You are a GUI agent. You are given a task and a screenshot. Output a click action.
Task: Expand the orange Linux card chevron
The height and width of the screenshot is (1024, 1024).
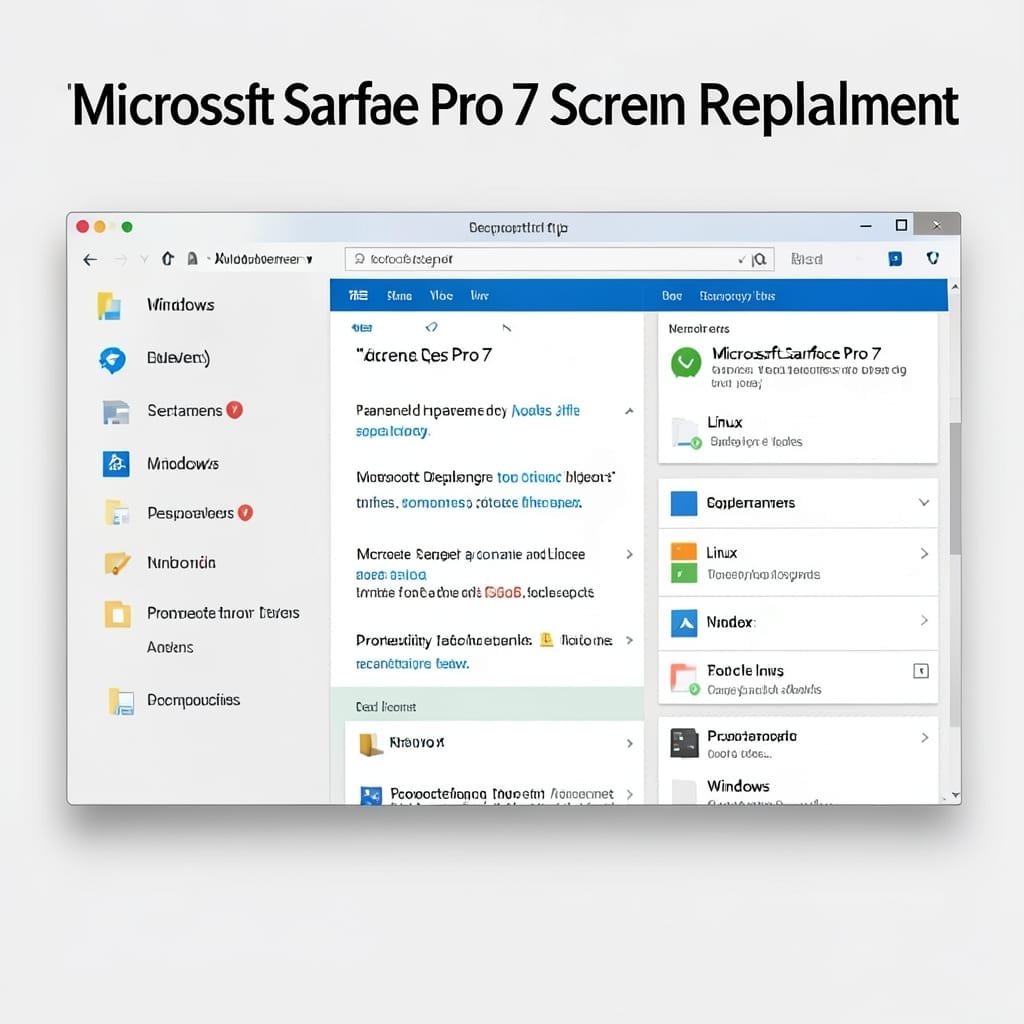[x=924, y=554]
